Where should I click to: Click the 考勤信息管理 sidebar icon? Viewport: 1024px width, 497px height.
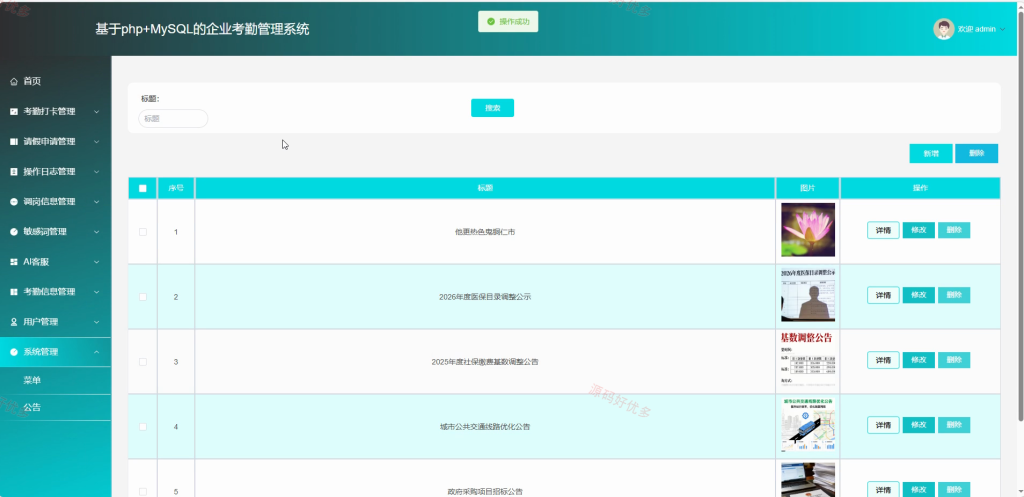click(x=14, y=292)
